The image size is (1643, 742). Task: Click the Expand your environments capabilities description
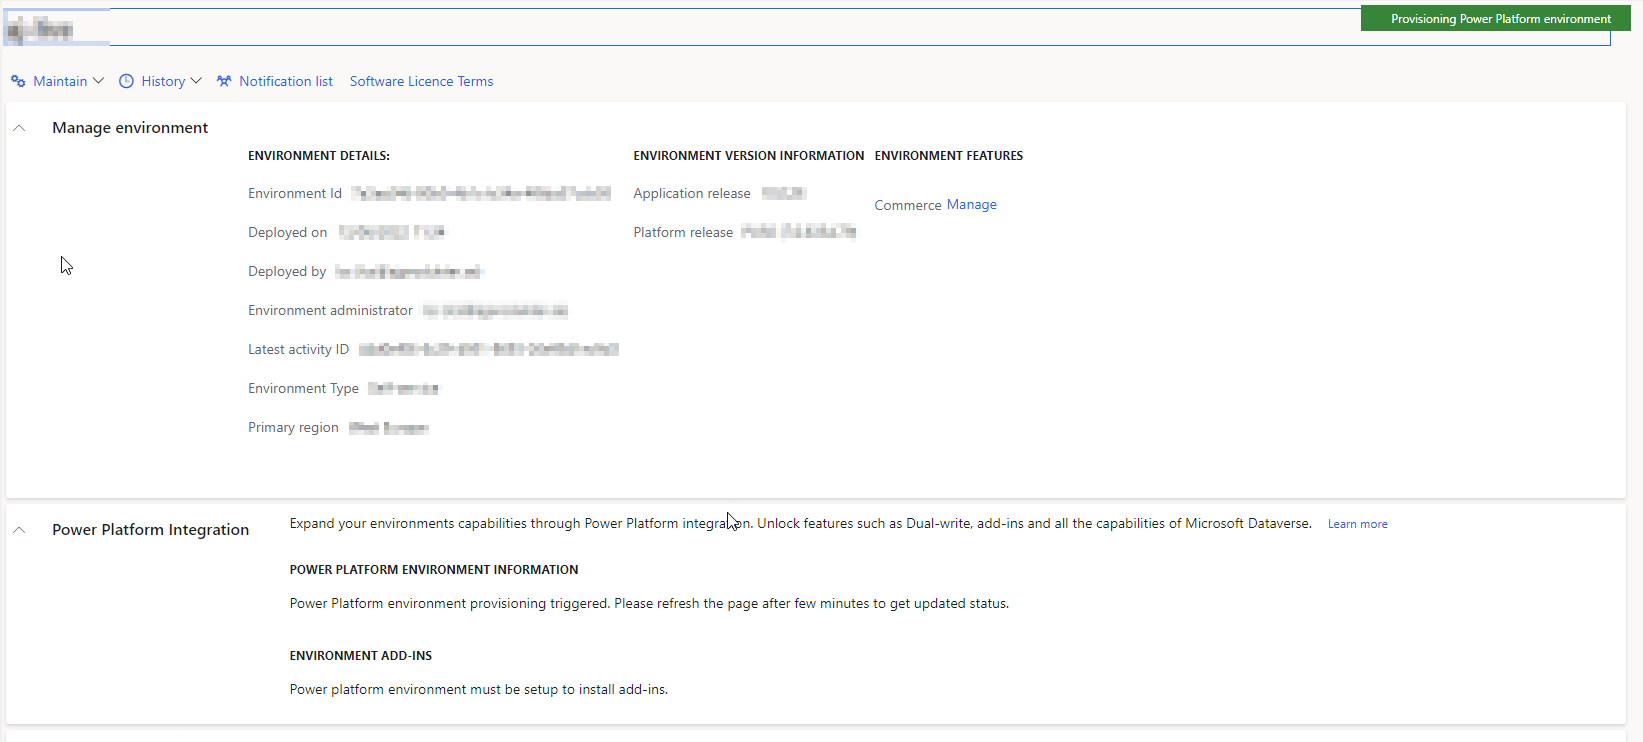(800, 524)
